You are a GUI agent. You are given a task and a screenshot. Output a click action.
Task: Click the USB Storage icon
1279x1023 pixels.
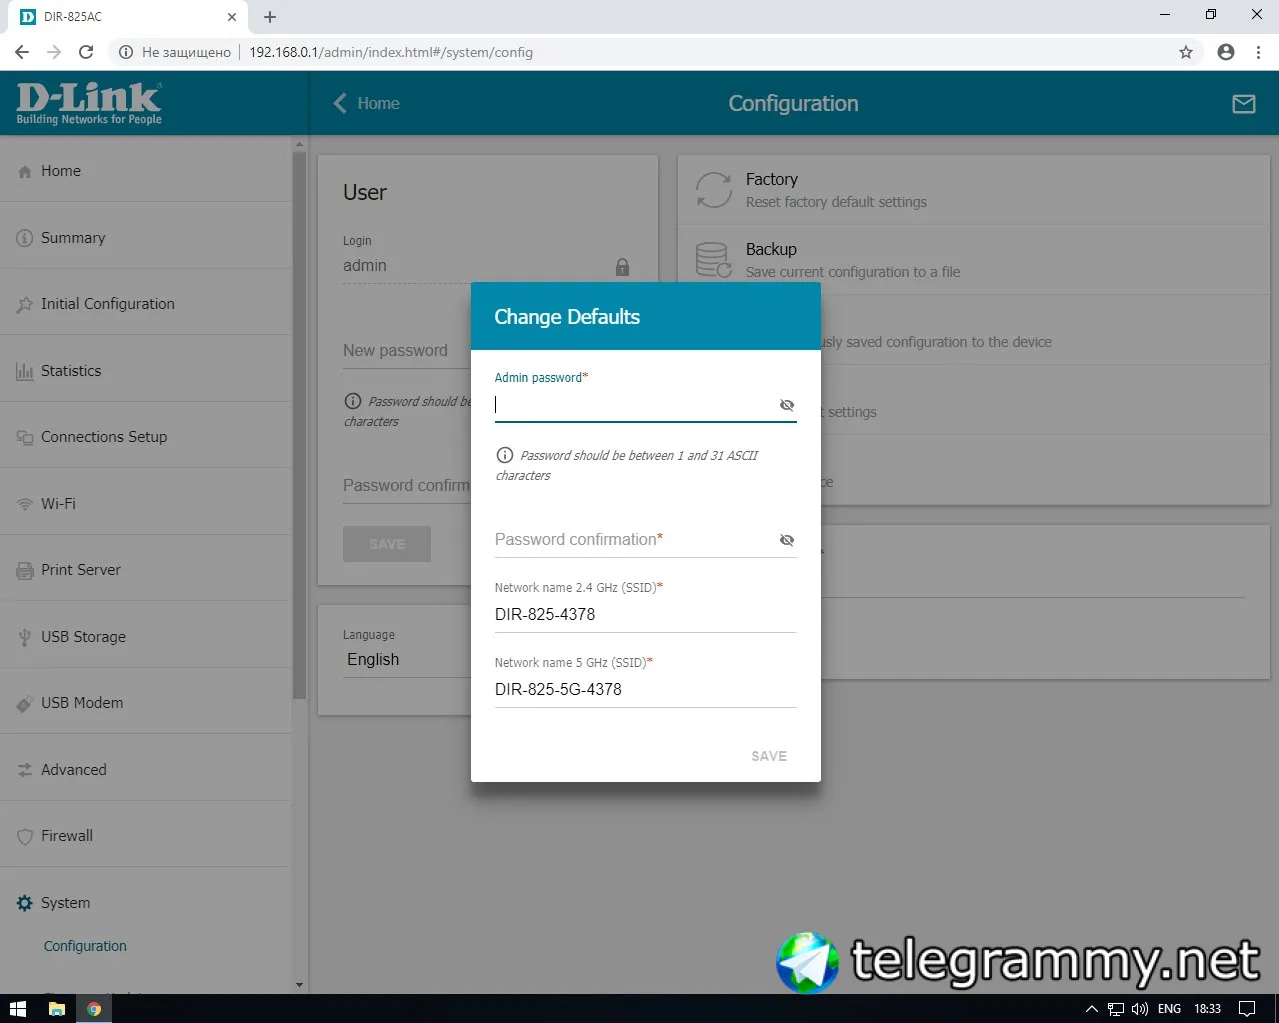point(25,637)
